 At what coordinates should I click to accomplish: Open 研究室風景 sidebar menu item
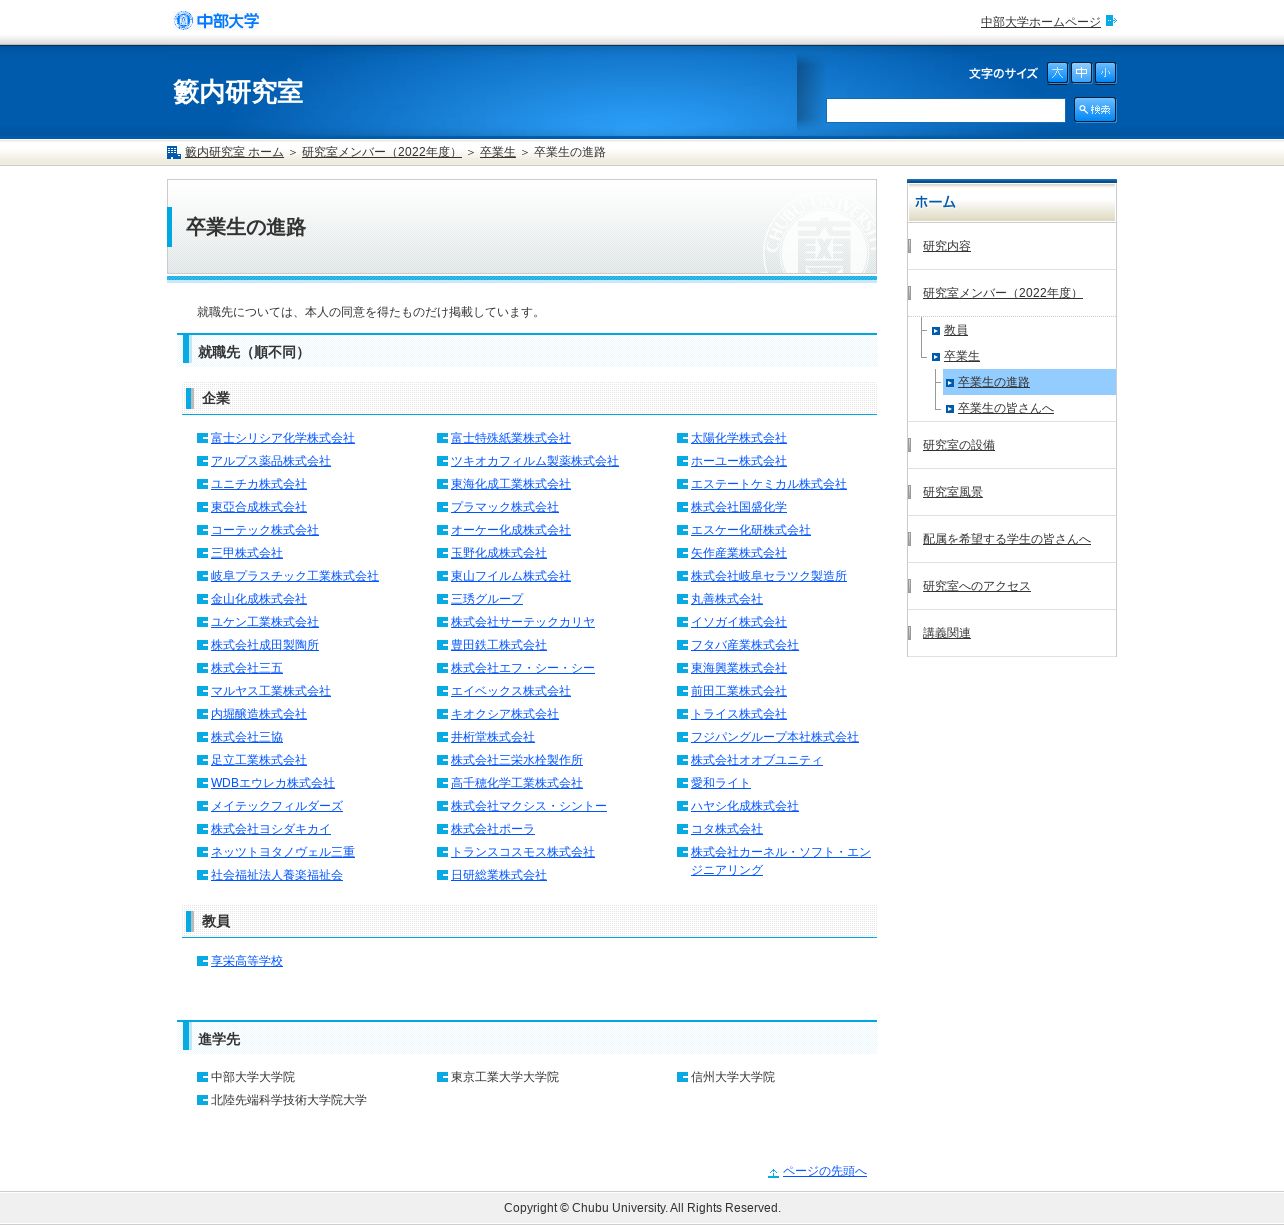point(953,492)
